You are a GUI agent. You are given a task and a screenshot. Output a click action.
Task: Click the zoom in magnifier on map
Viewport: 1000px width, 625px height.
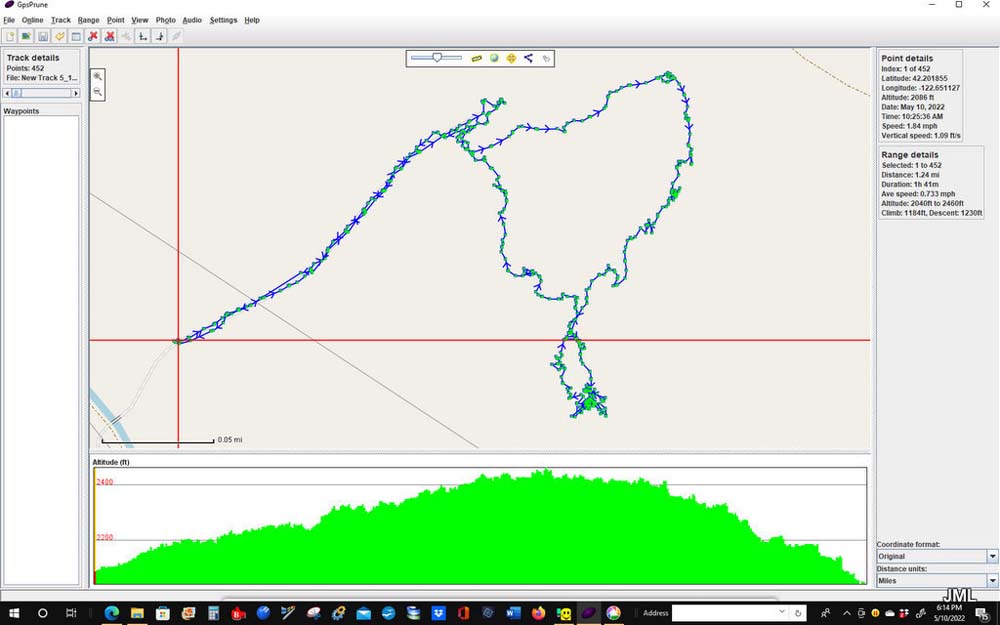pos(98,76)
